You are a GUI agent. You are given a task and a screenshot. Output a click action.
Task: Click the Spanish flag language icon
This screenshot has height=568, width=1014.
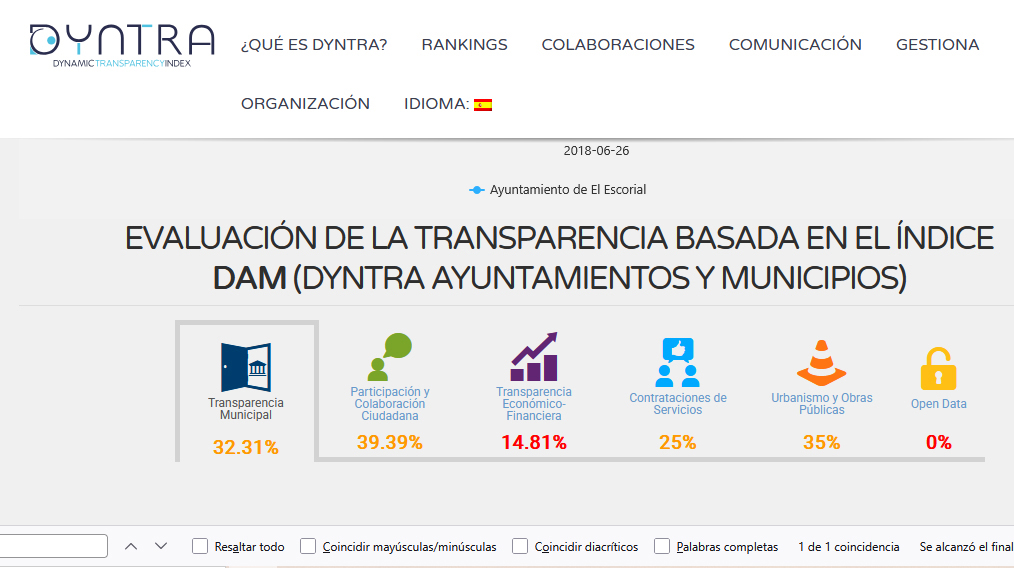[x=483, y=104]
